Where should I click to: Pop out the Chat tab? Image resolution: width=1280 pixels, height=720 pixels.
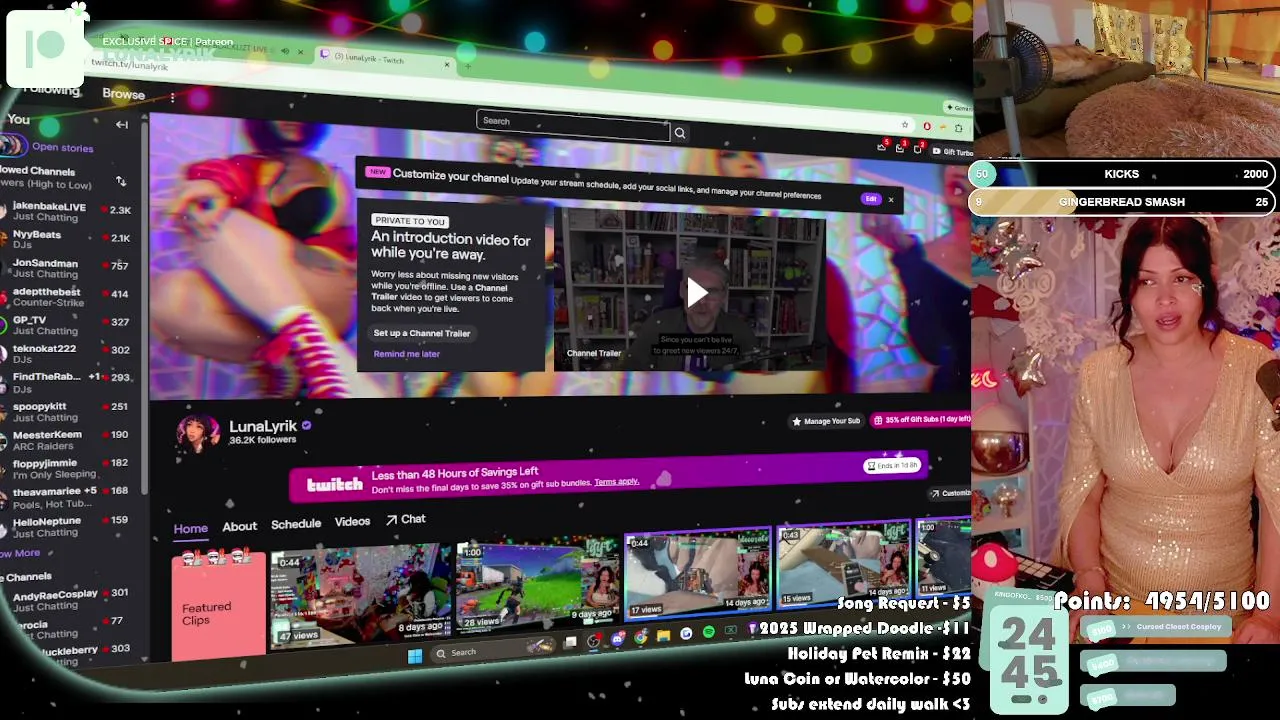click(406, 519)
